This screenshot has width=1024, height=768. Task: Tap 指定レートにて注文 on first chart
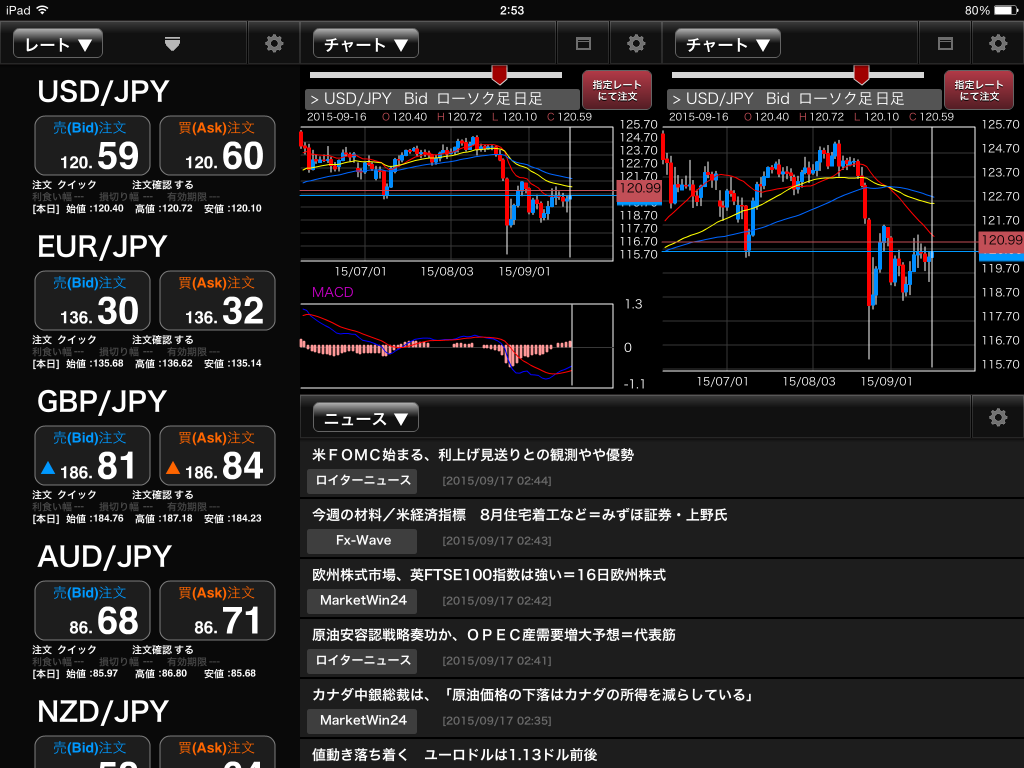(x=616, y=90)
